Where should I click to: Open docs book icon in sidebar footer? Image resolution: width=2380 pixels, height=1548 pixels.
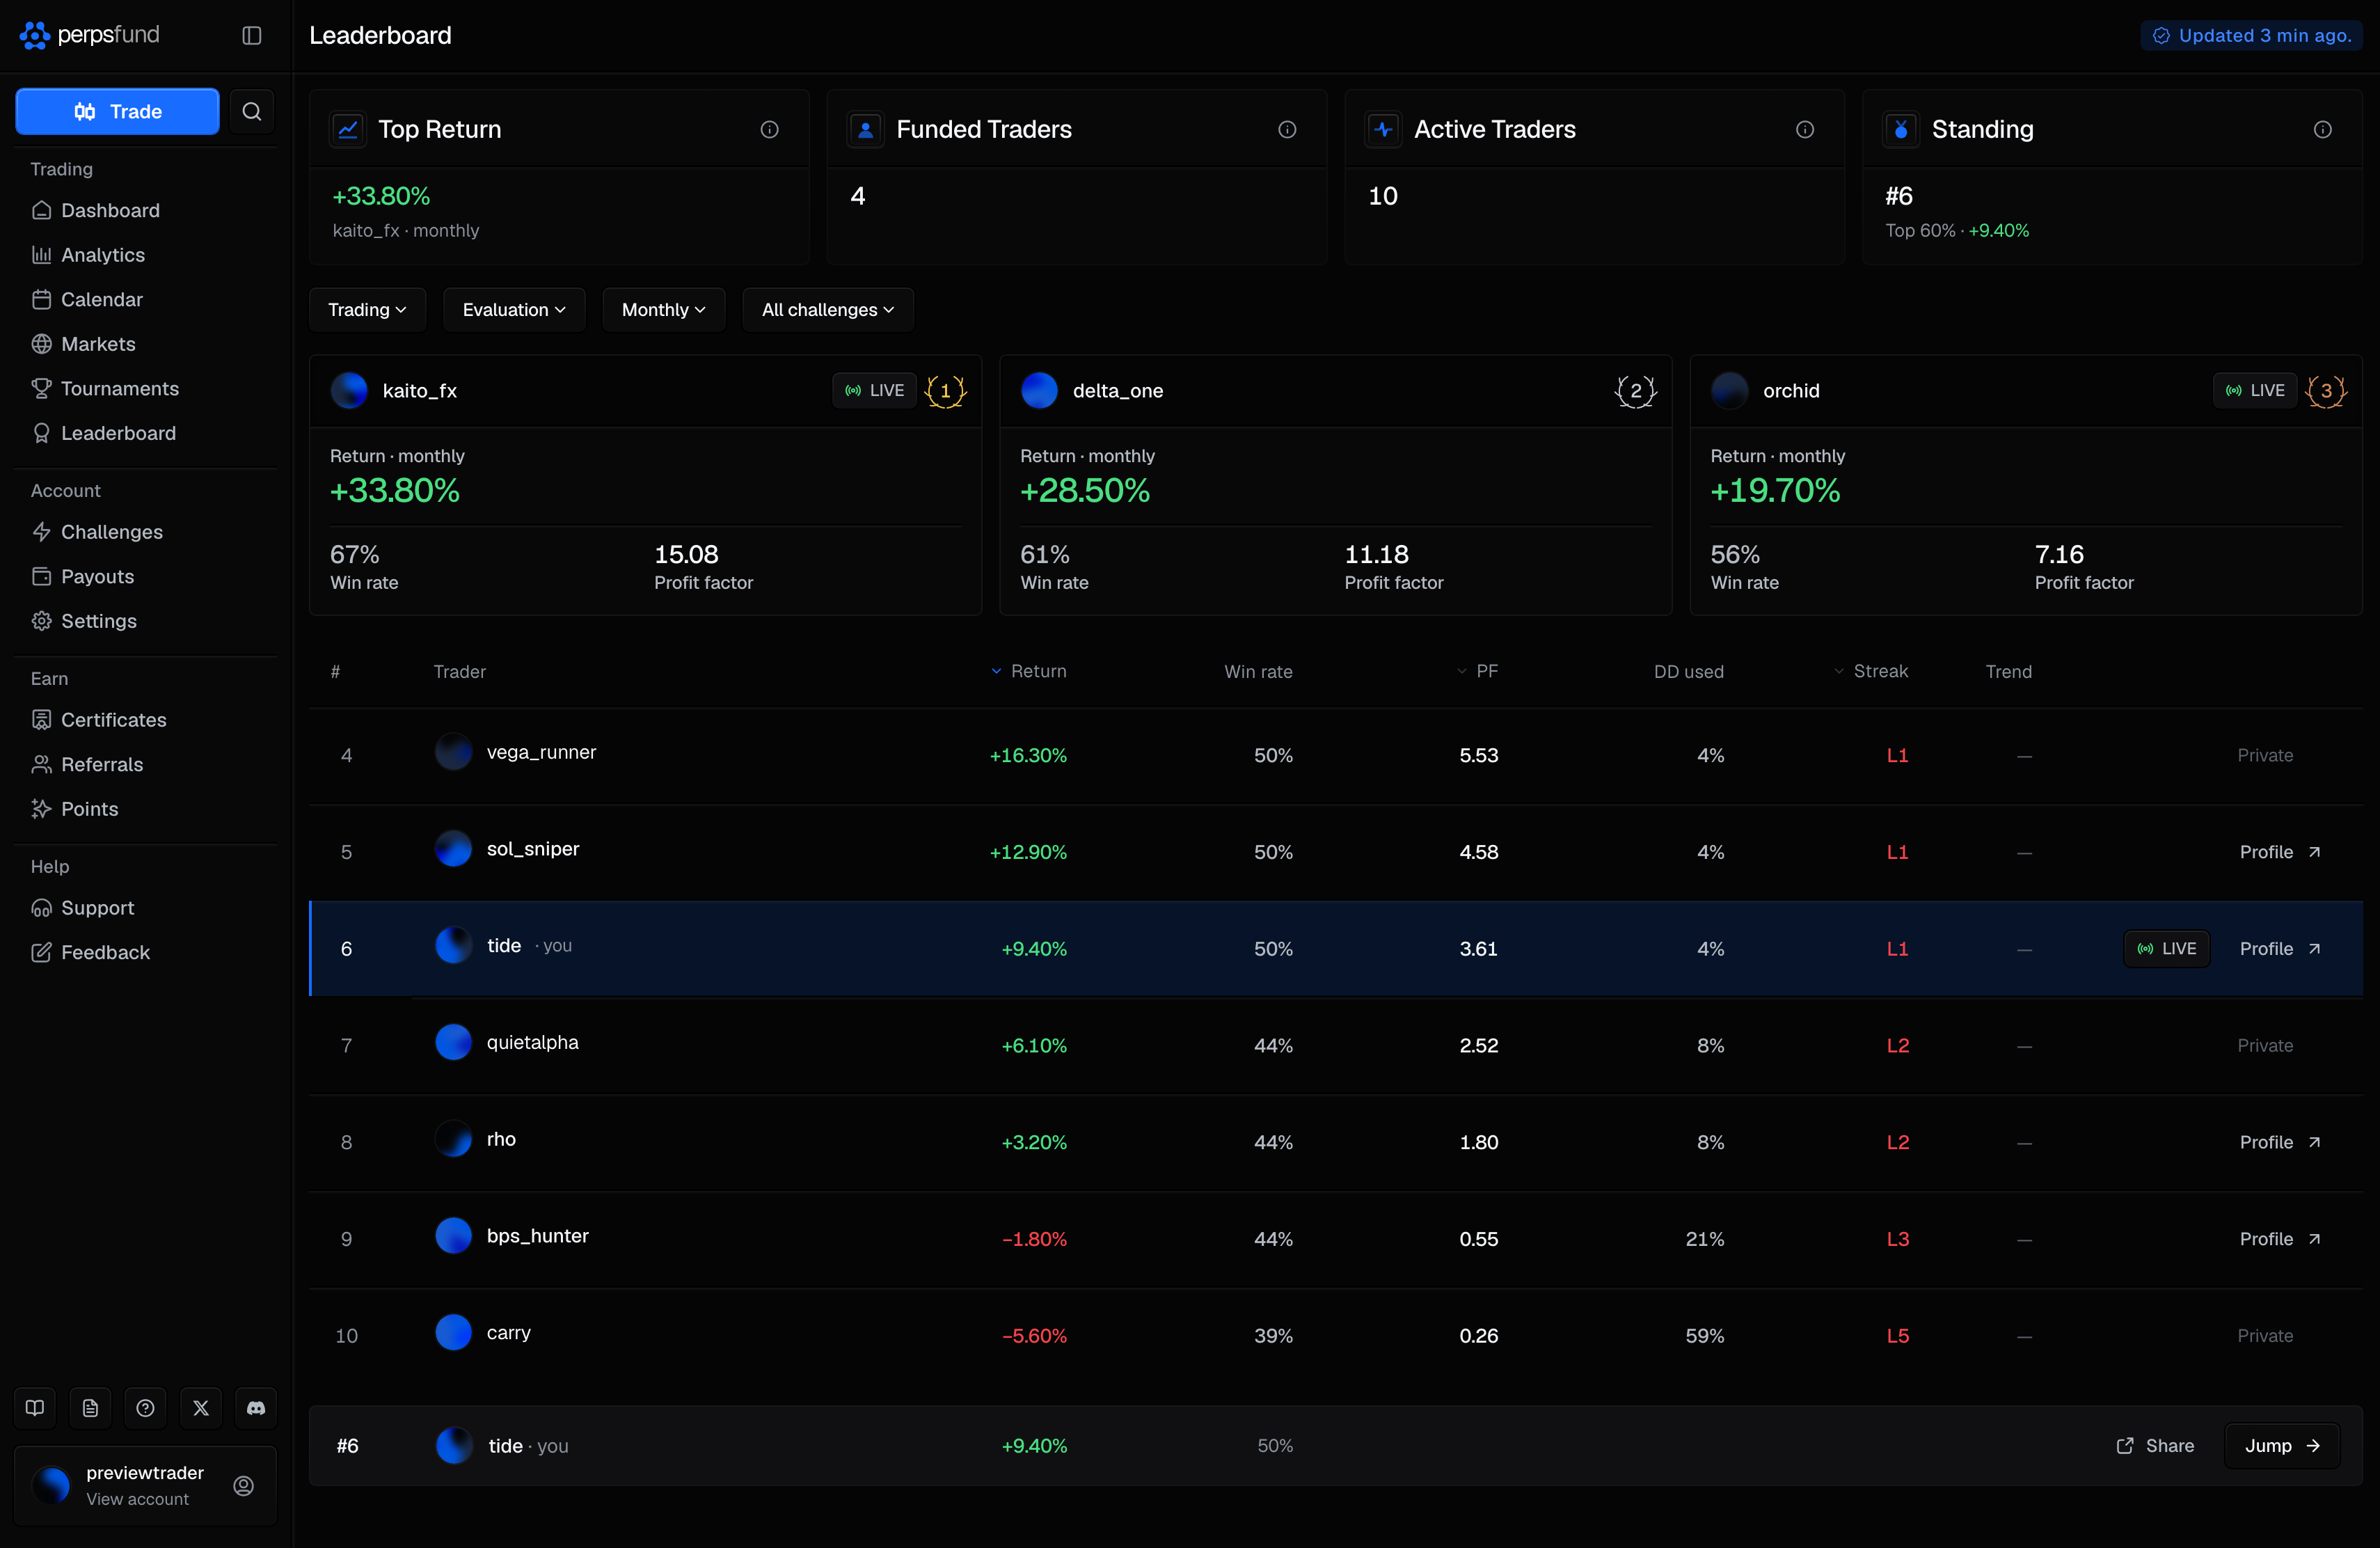(35, 1408)
